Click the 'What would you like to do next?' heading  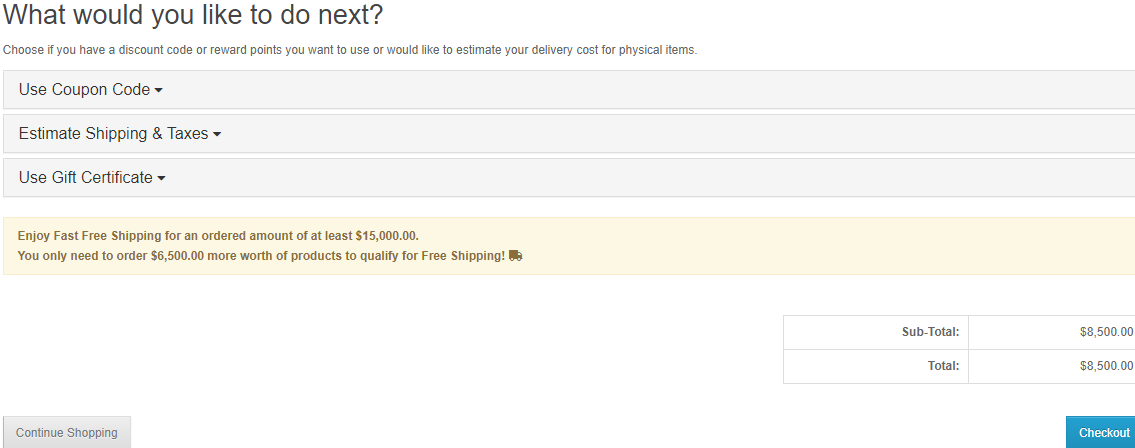click(193, 14)
